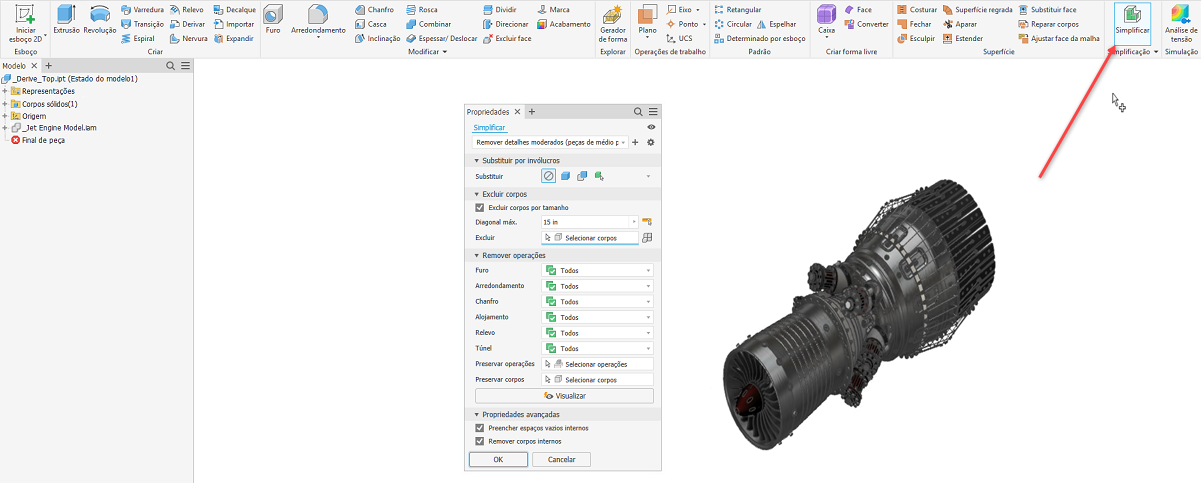
Task: Open the Gerador de forma tool
Action: point(613,23)
